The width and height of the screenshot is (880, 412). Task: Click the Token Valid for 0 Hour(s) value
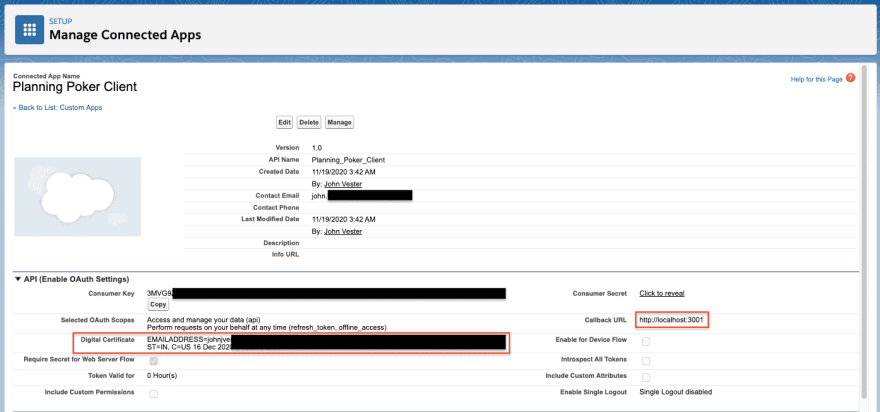[x=162, y=376]
